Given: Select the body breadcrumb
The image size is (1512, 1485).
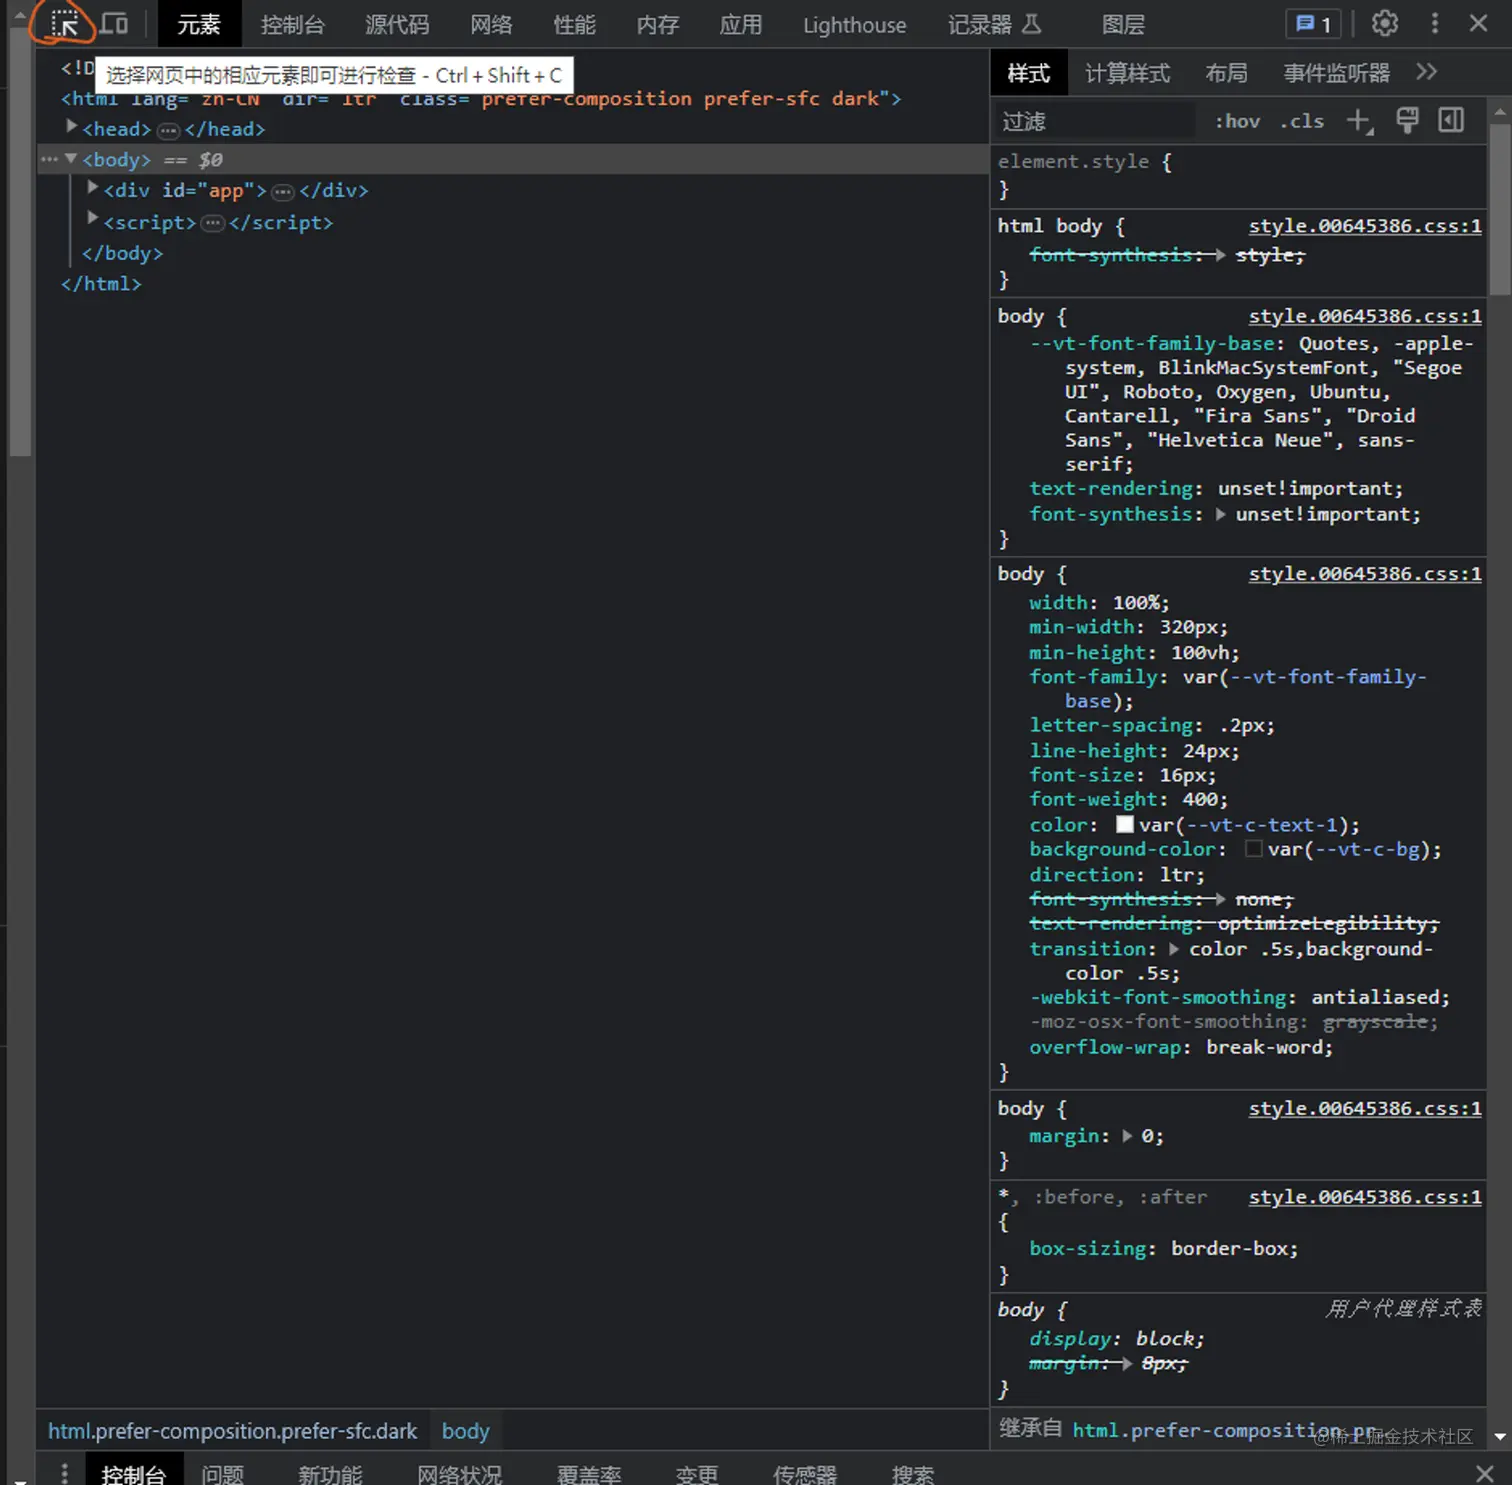Looking at the screenshot, I should (x=466, y=1431).
